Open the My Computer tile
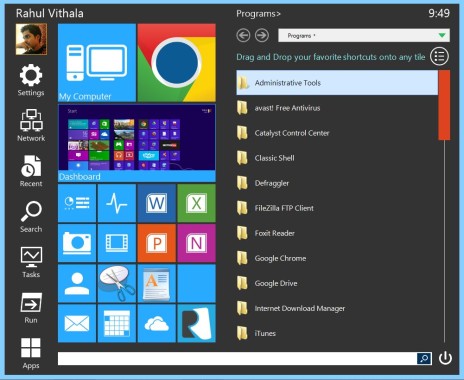Image resolution: width=464 pixels, height=380 pixels. pos(97,63)
